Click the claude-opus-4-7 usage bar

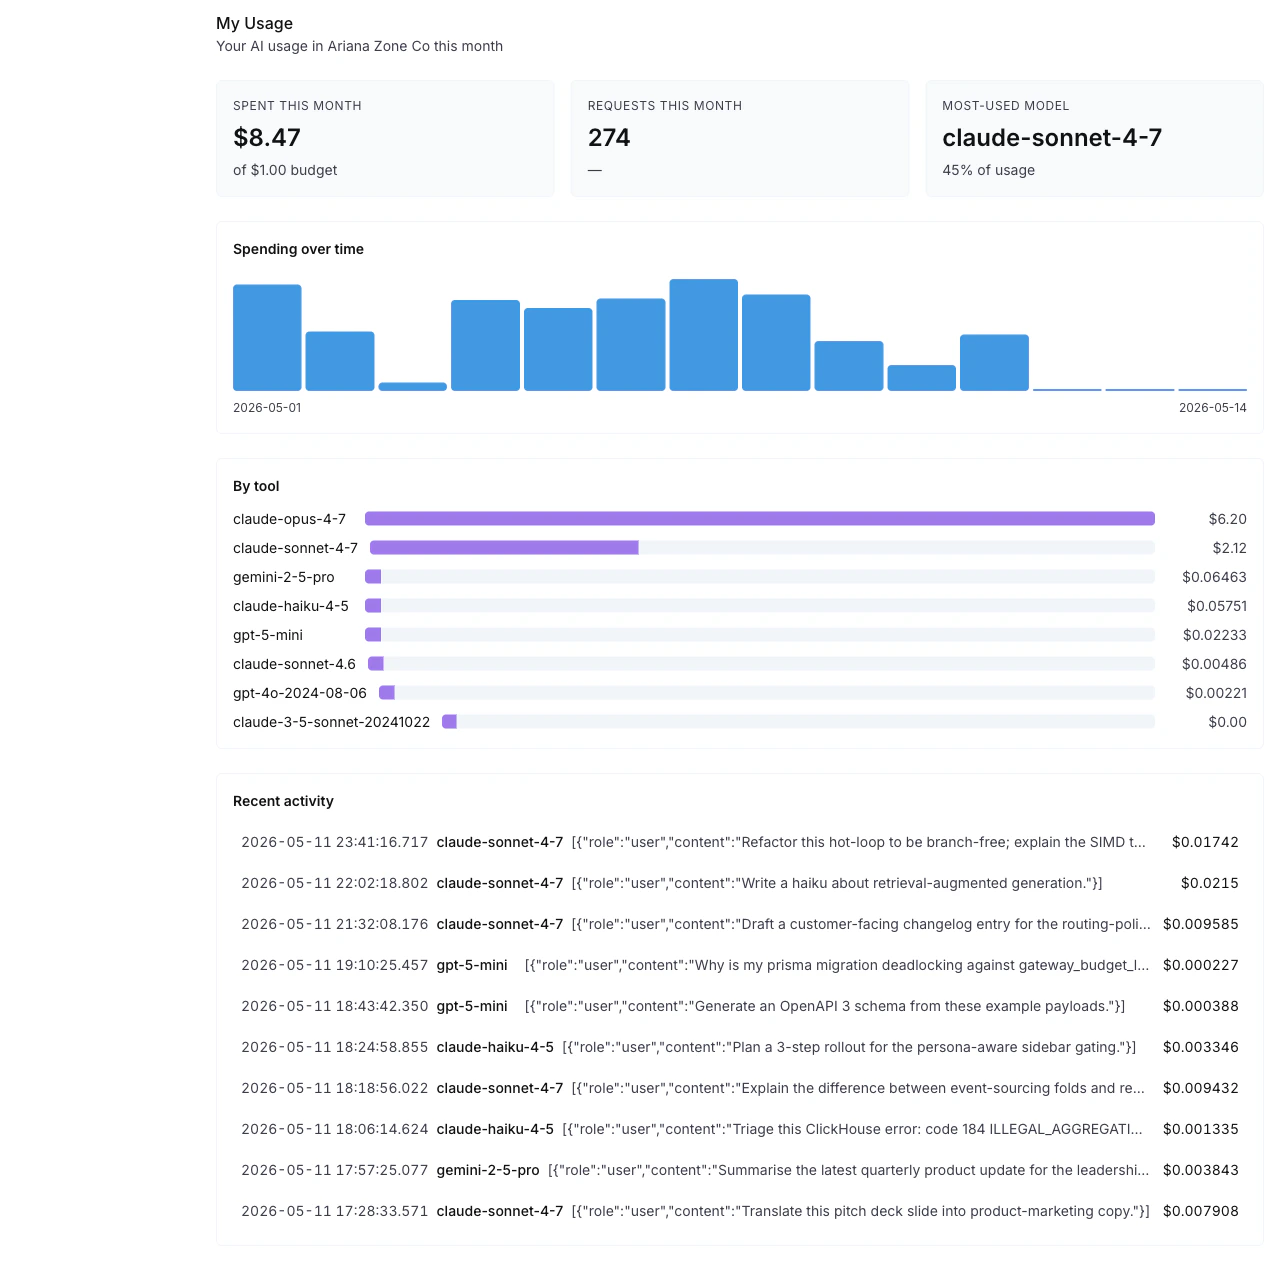(x=760, y=519)
